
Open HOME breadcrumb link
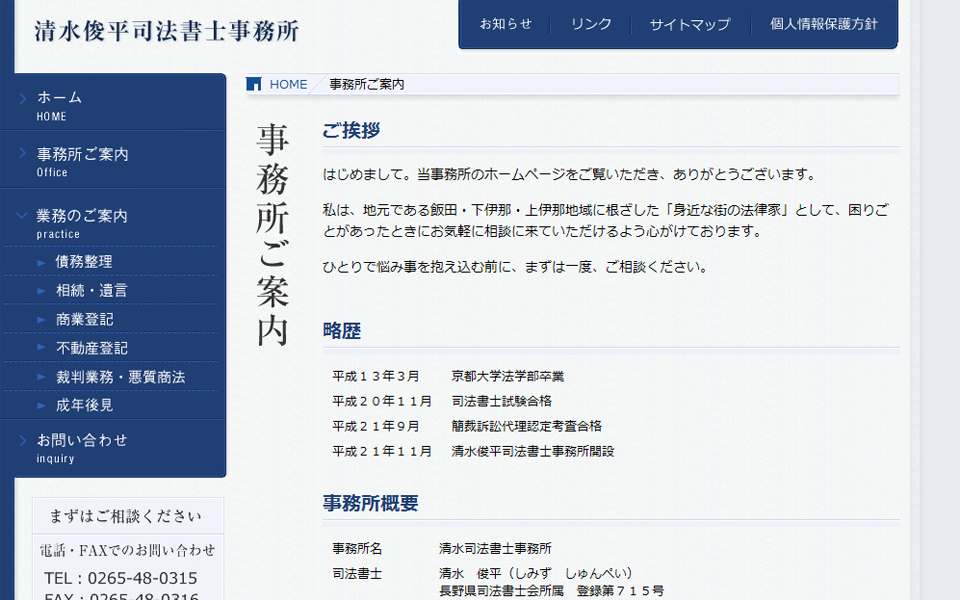288,84
